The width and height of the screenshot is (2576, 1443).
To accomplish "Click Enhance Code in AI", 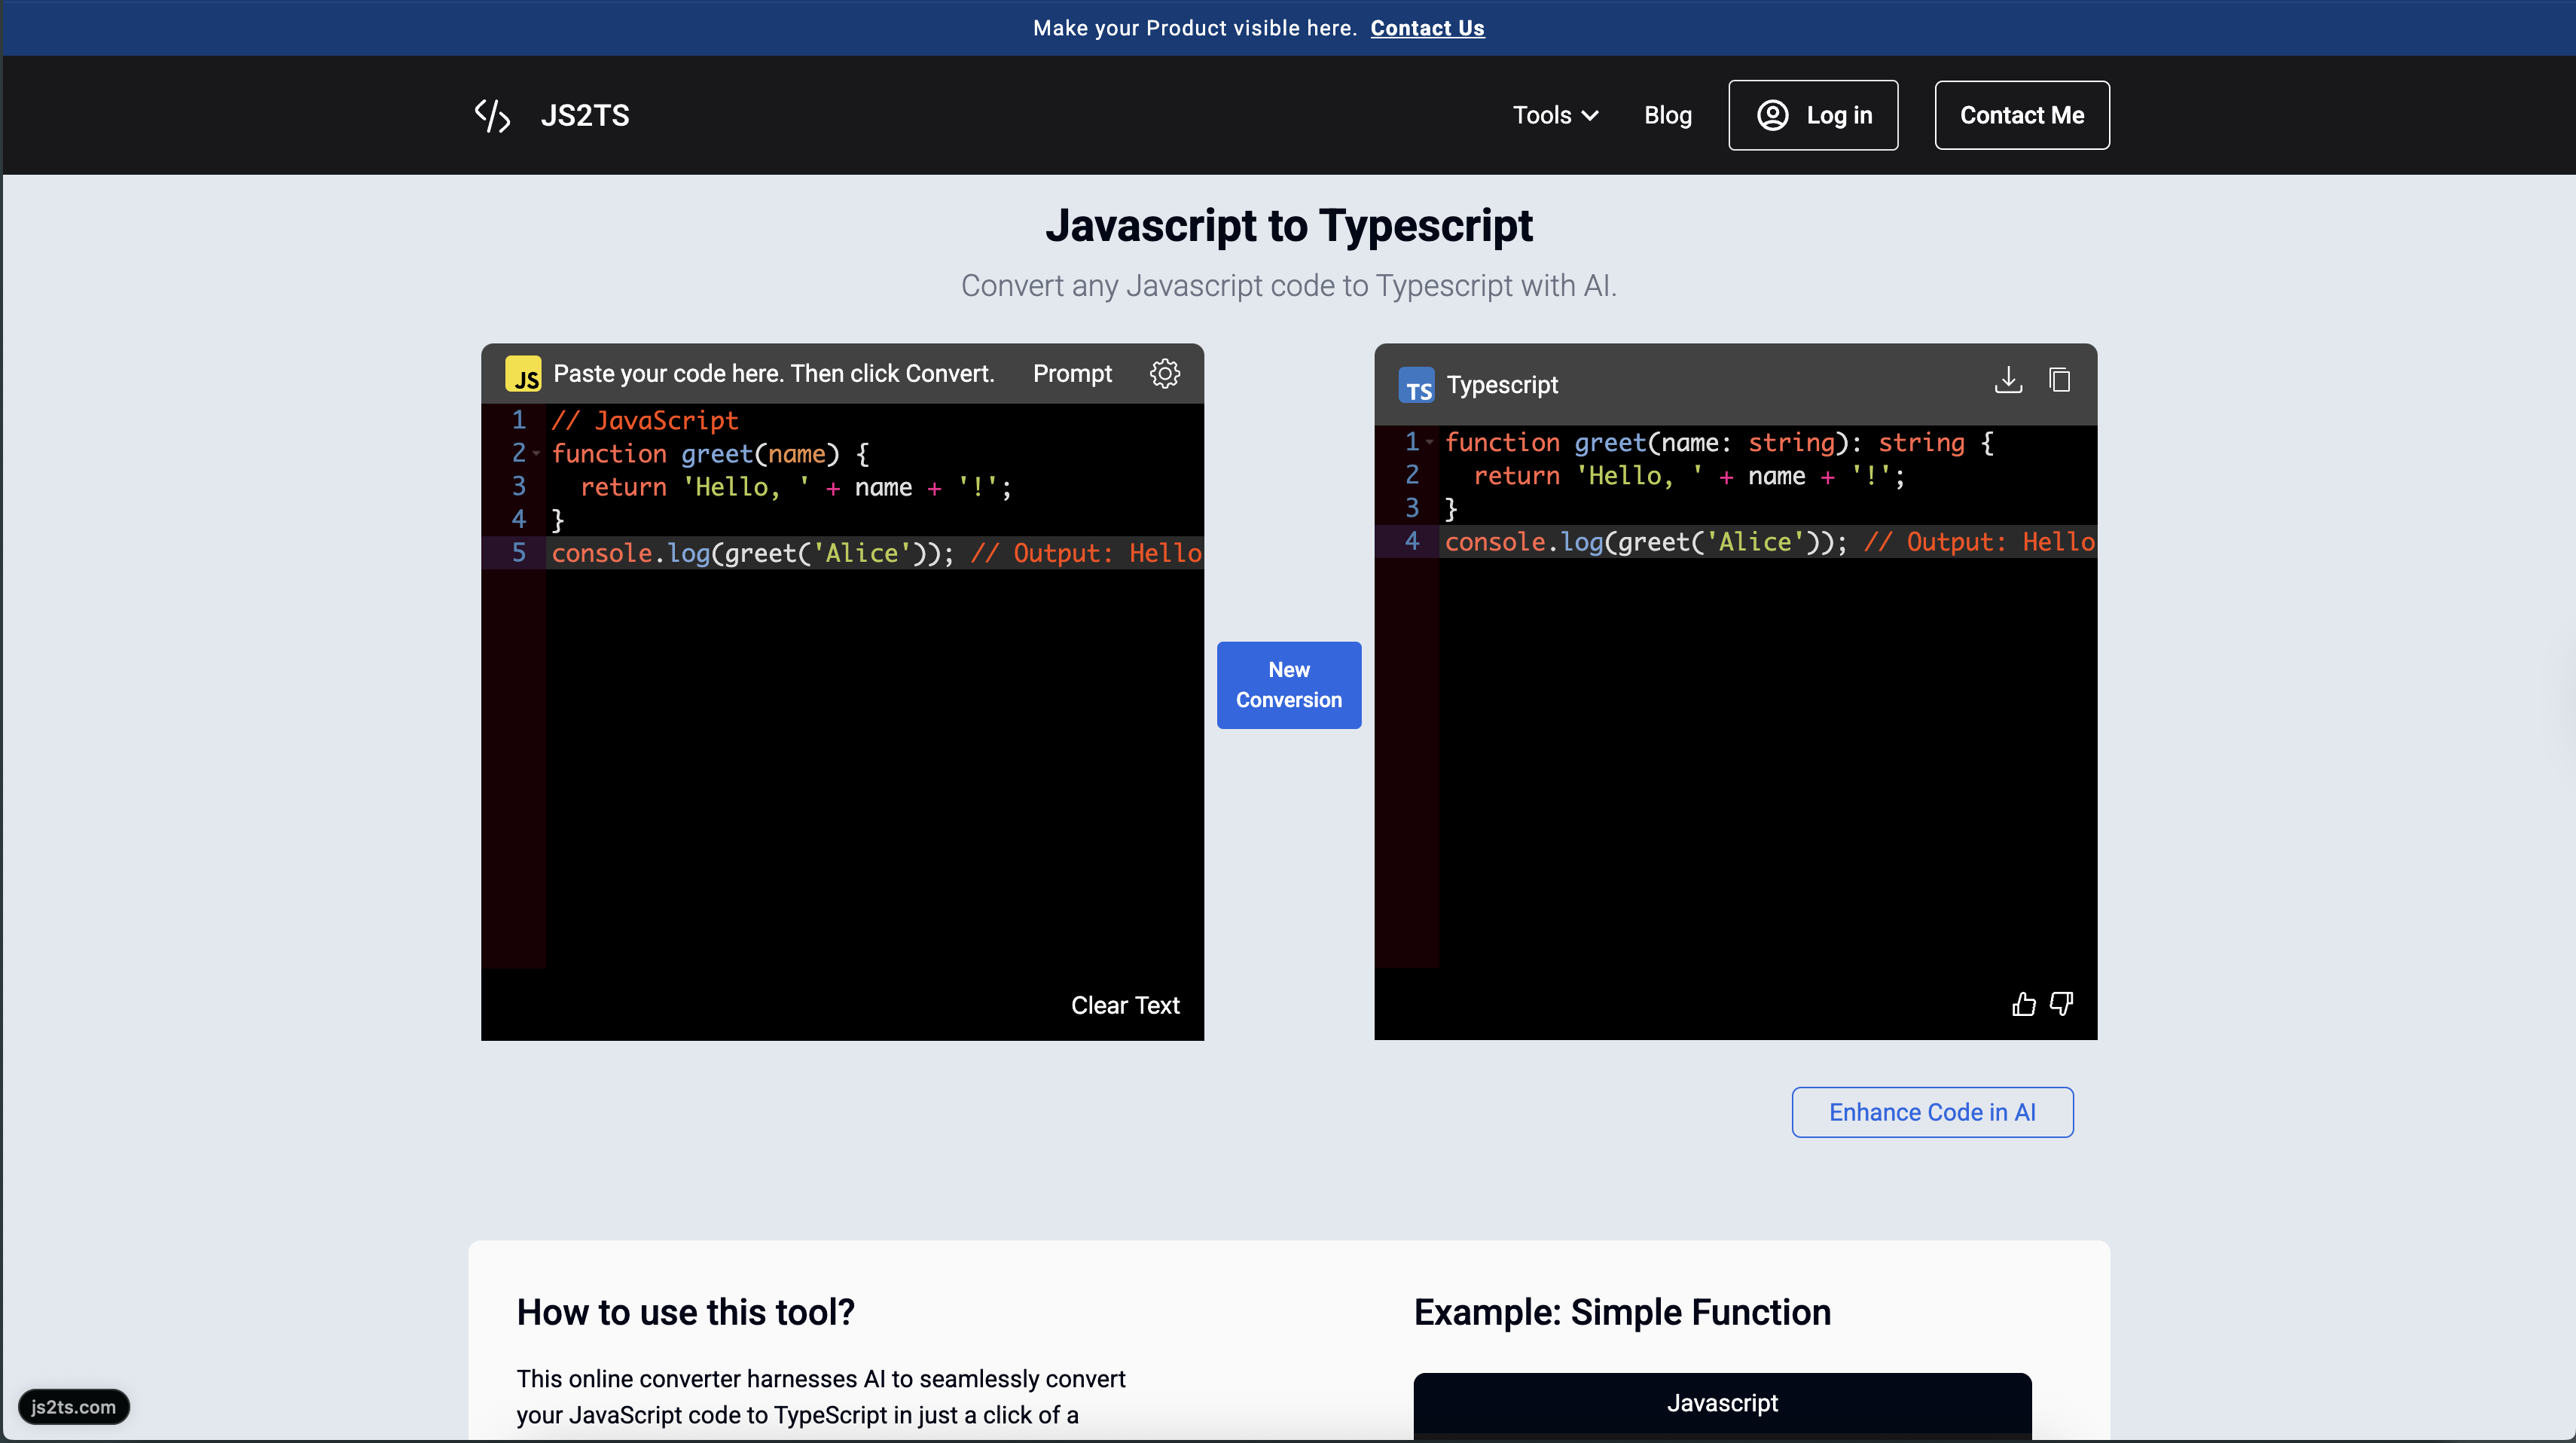I will (1932, 1112).
